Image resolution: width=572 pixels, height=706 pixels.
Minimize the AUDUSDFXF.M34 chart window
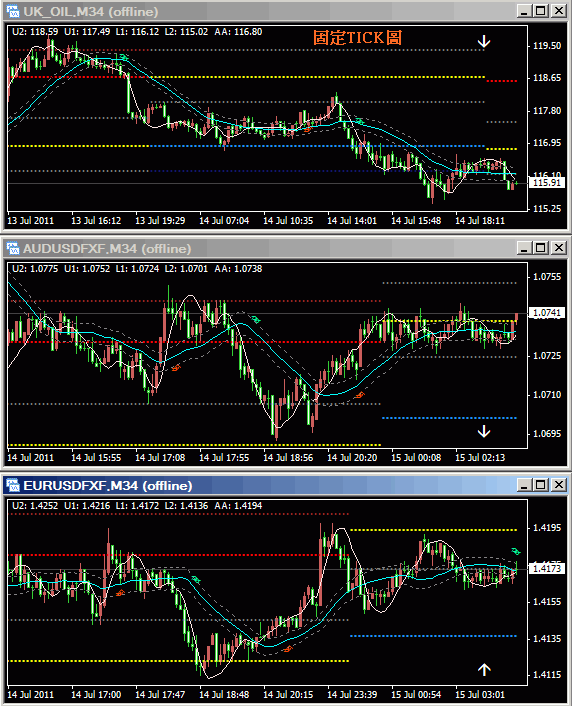[x=523, y=248]
